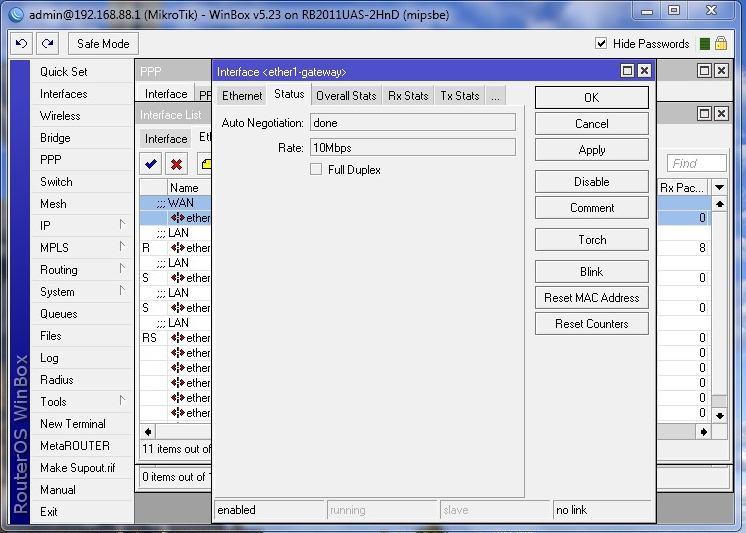
Task: Expand the Tools submenu
Action: coord(122,401)
